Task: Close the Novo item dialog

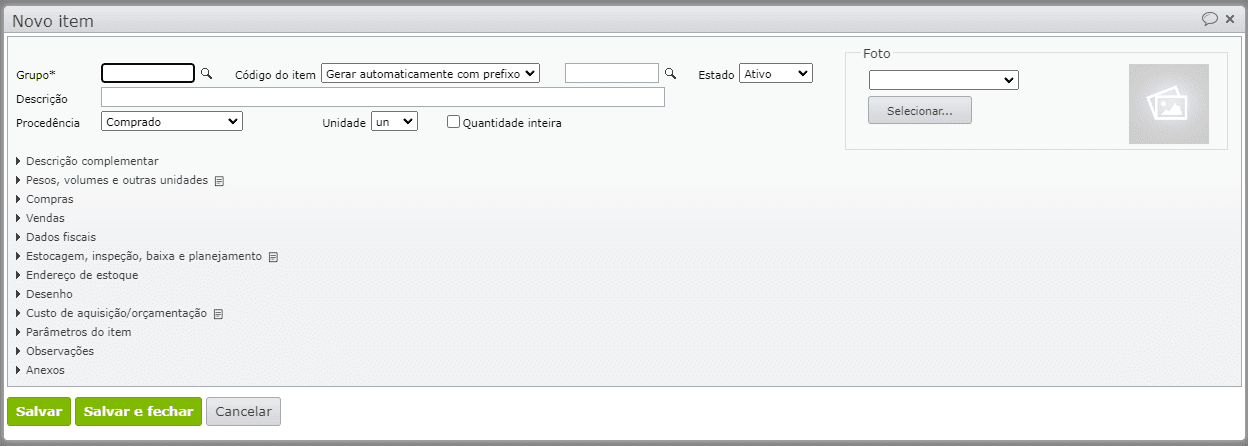Action: click(1230, 18)
